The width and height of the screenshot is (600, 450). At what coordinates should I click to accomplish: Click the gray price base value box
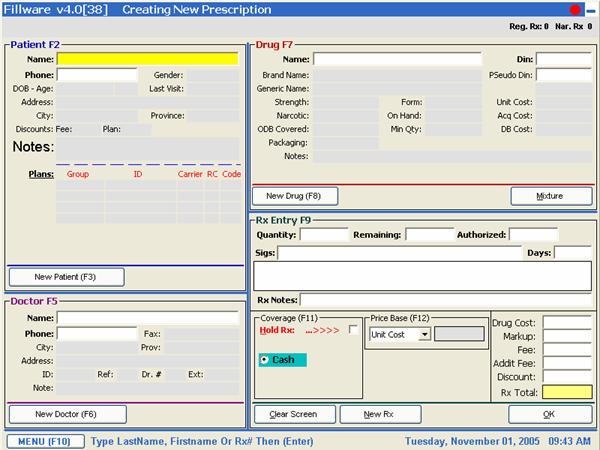(459, 334)
